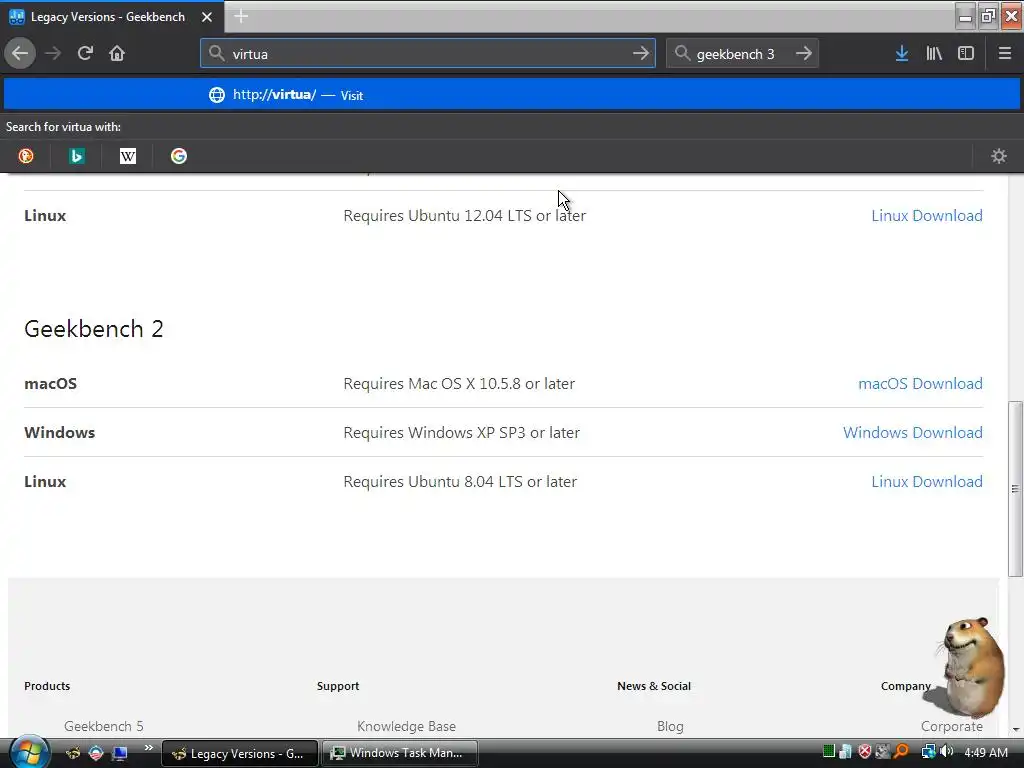Open the browser home page

(117, 54)
